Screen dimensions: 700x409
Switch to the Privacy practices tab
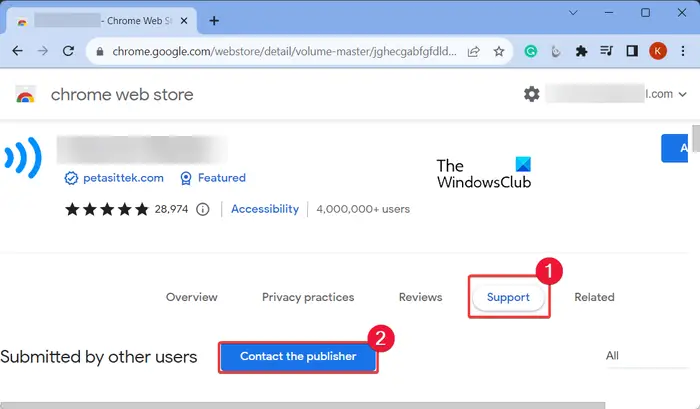coord(308,297)
